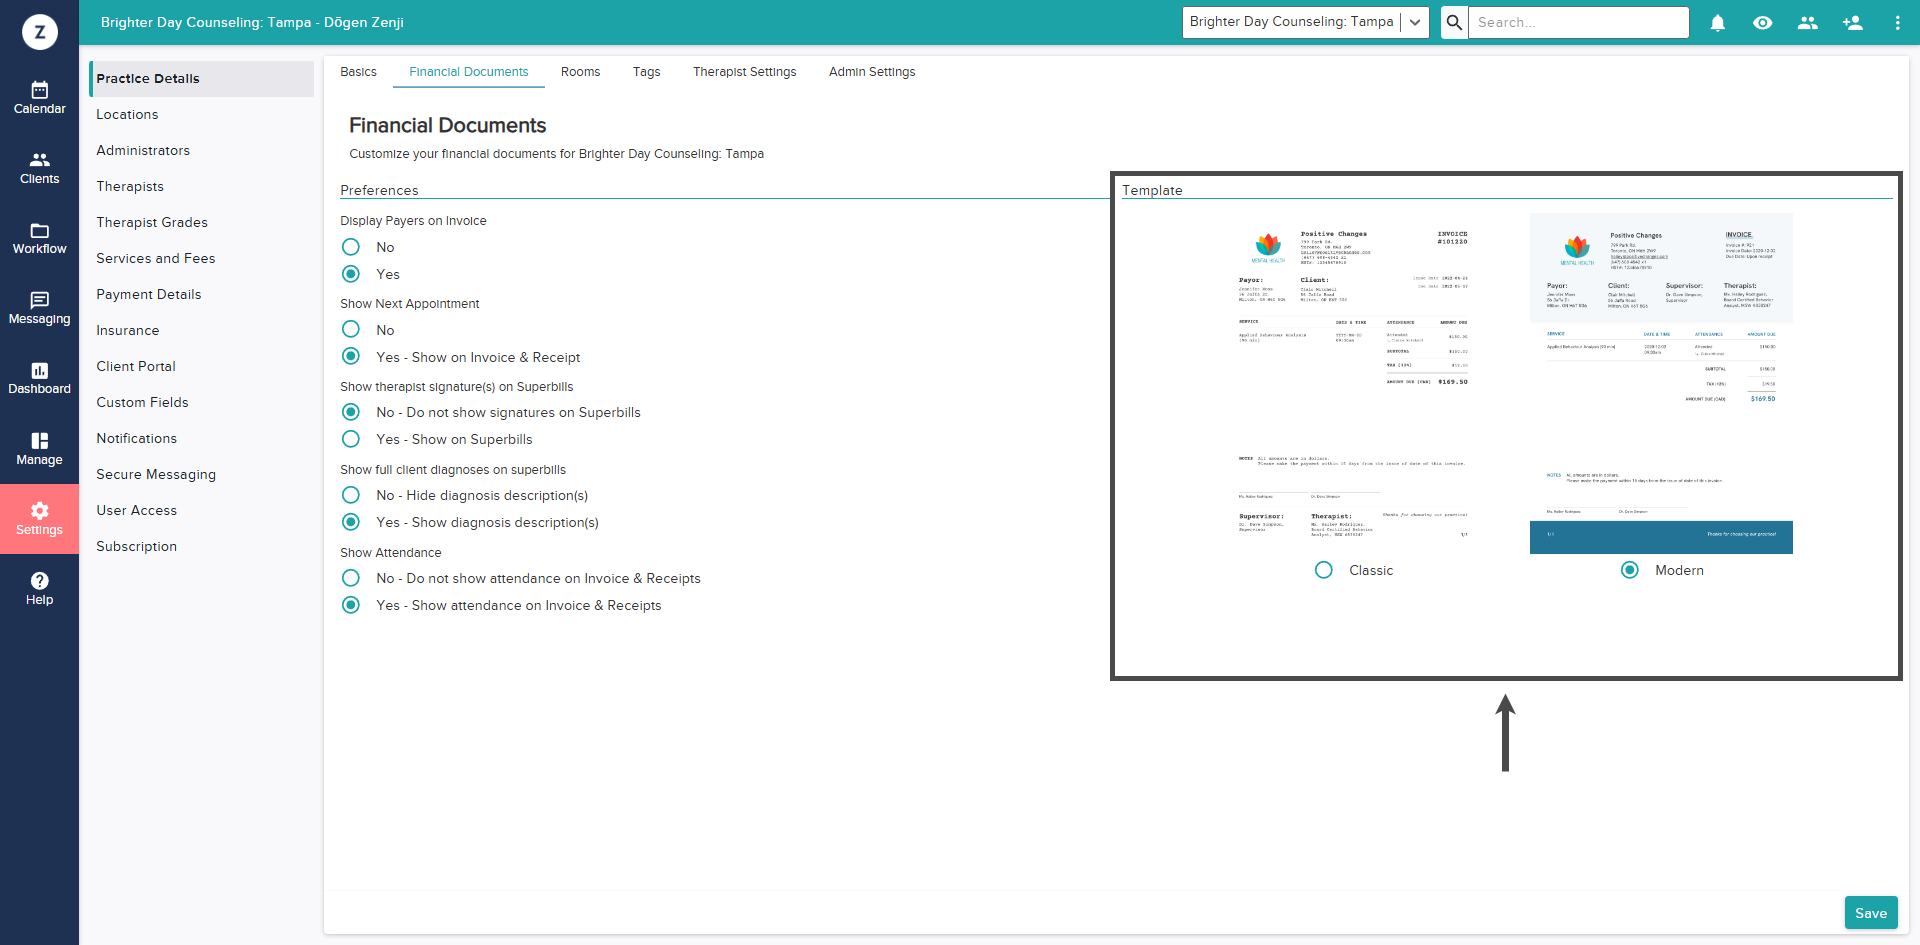Open the Brighter Day Counseling: Tampa dropdown
1920x945 pixels.
click(x=1305, y=22)
